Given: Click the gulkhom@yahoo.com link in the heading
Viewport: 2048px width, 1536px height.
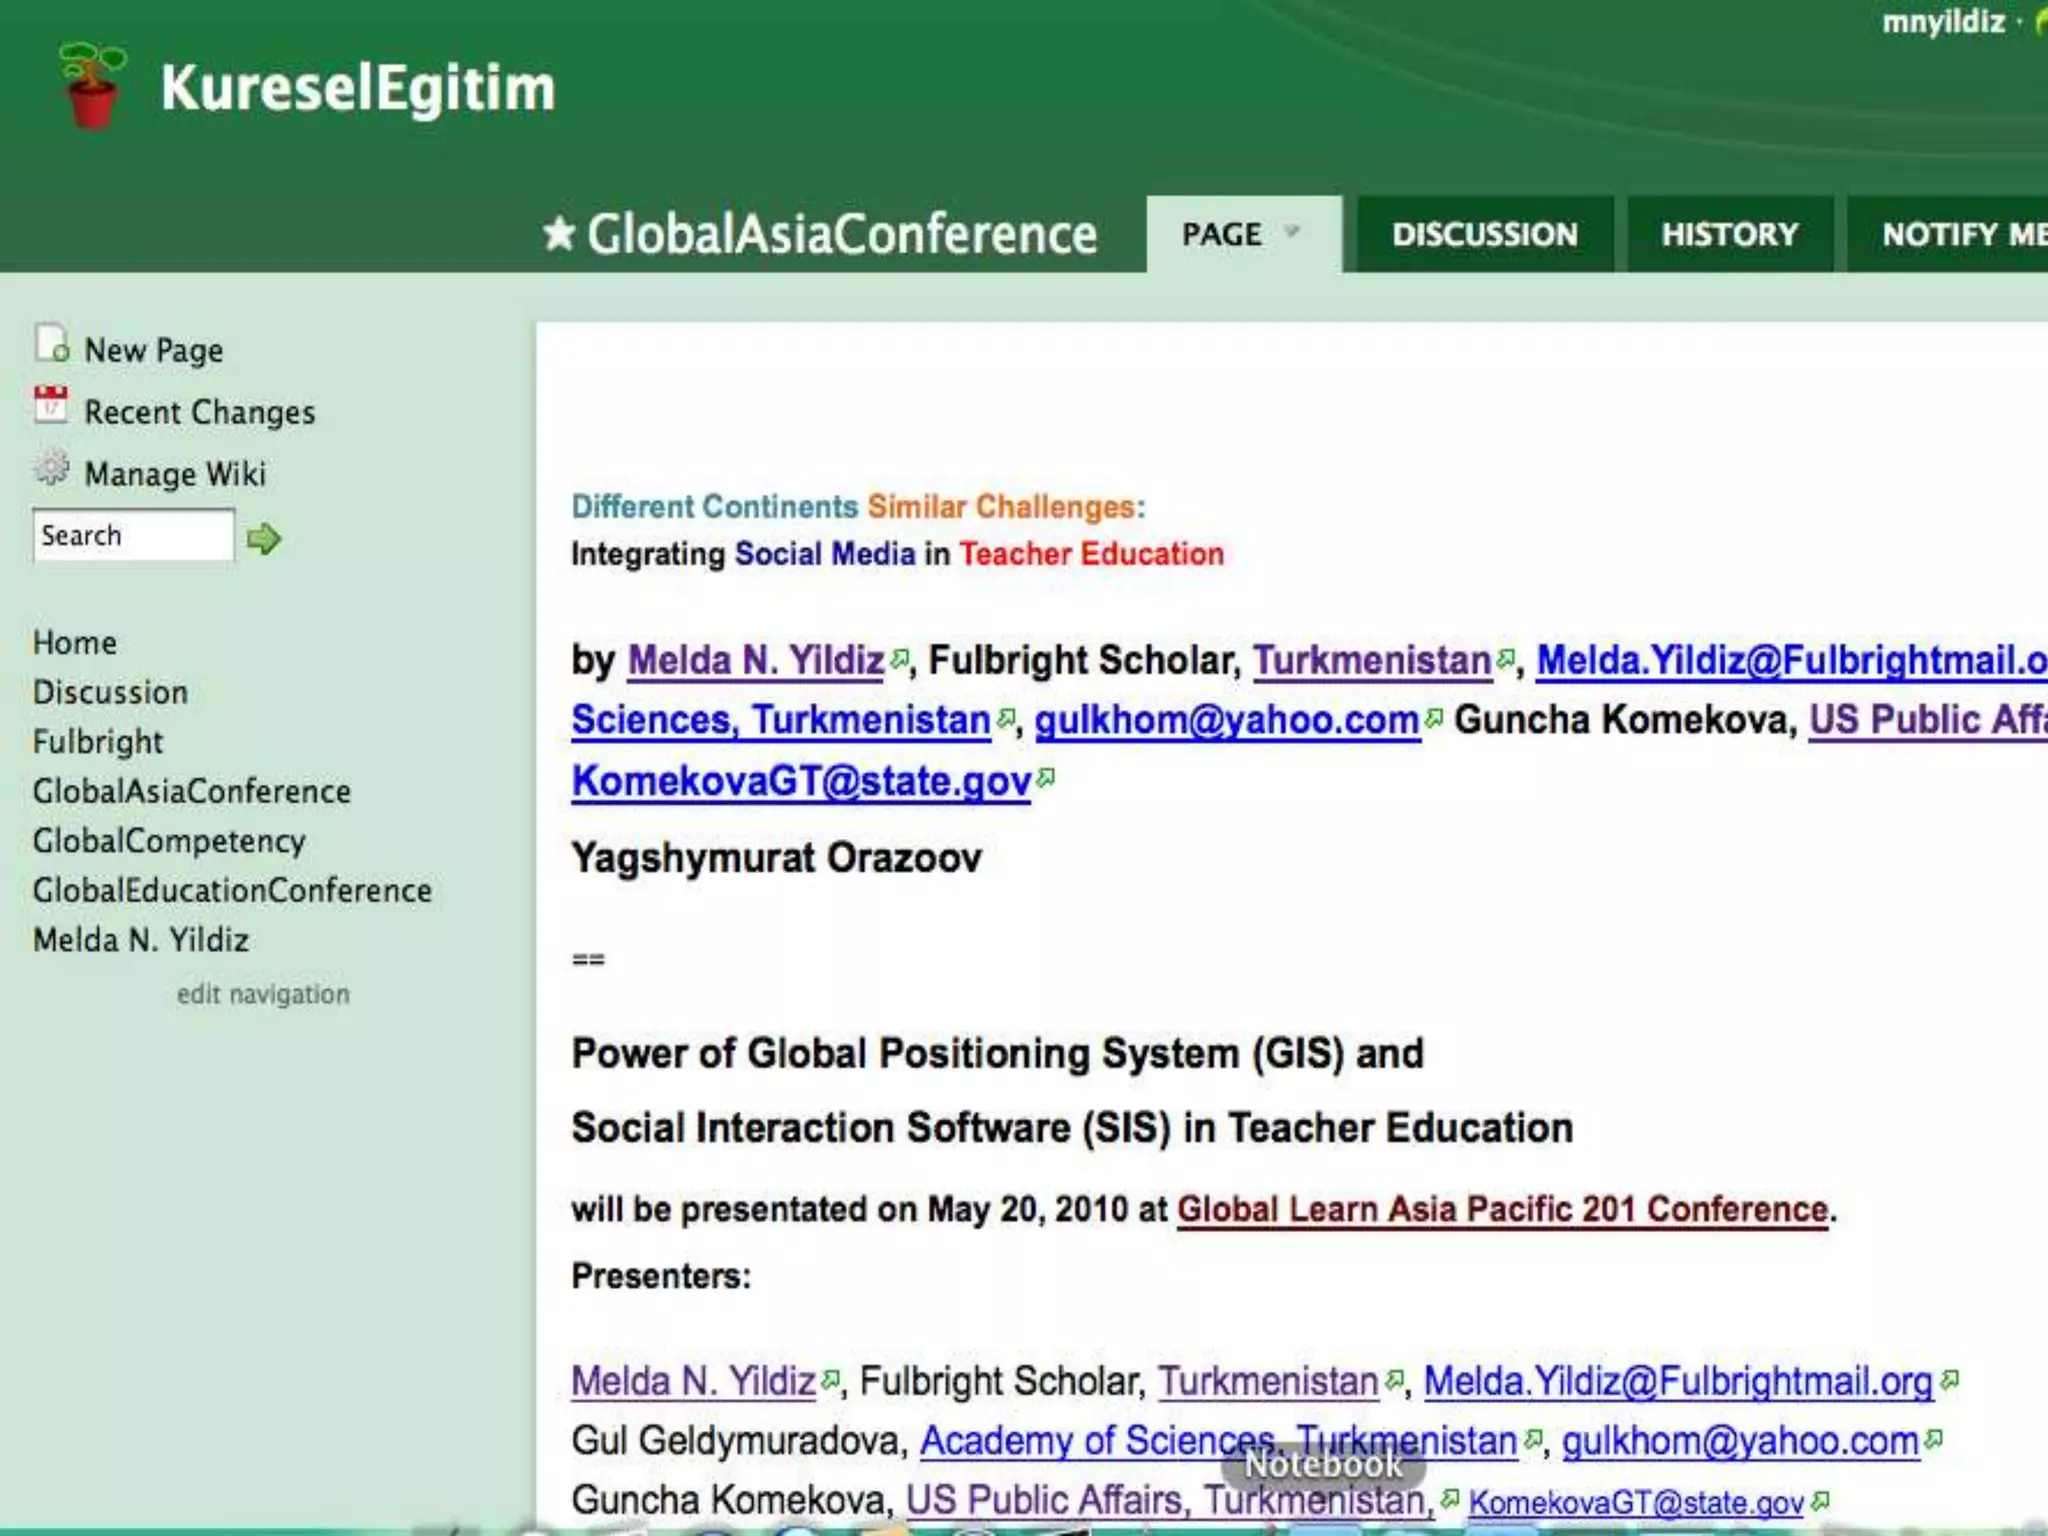Looking at the screenshot, I should (x=1226, y=720).
